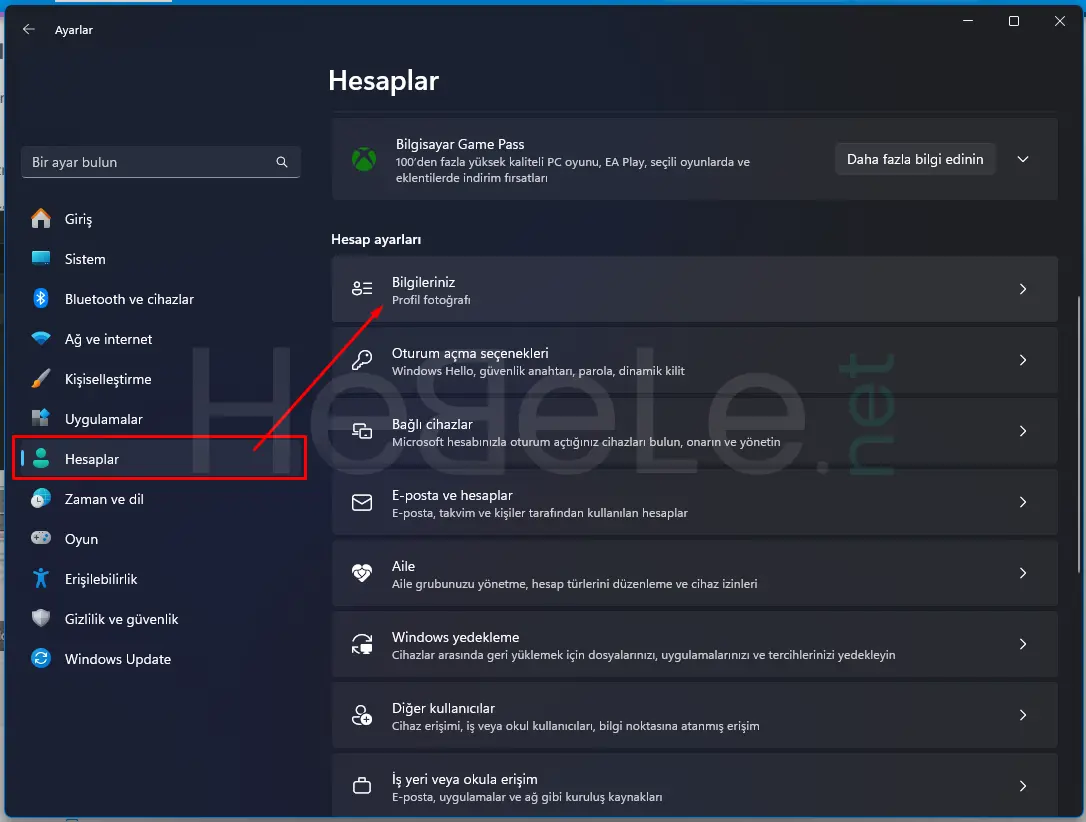
Task: Click the Oyun gamepad icon
Action: (x=41, y=538)
